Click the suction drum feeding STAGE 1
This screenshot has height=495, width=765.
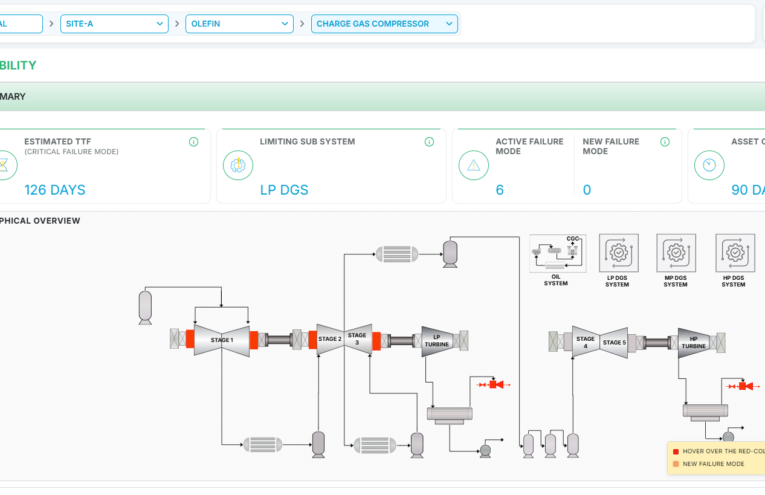(x=145, y=308)
